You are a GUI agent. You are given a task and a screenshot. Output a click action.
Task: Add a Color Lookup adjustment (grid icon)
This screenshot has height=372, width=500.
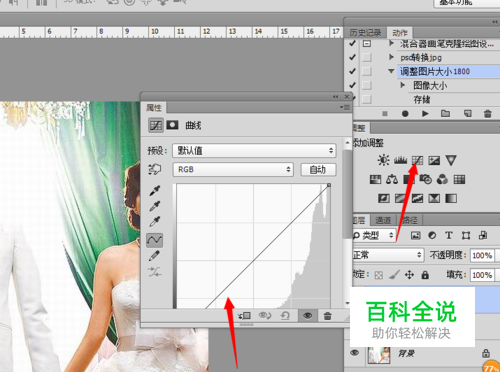tap(459, 180)
